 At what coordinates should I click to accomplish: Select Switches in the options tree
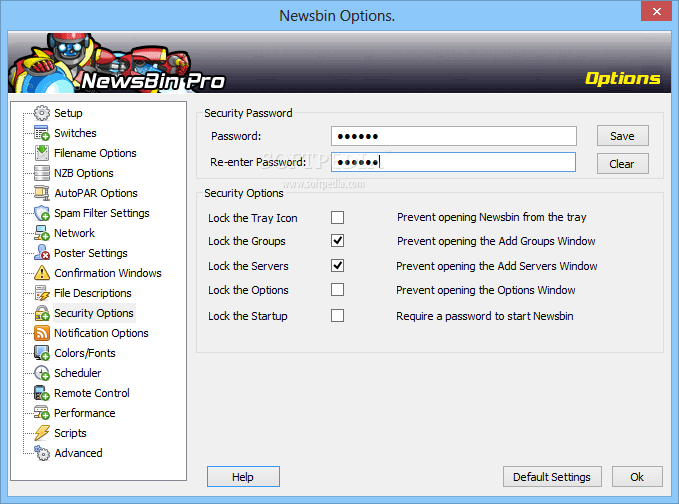pos(75,133)
